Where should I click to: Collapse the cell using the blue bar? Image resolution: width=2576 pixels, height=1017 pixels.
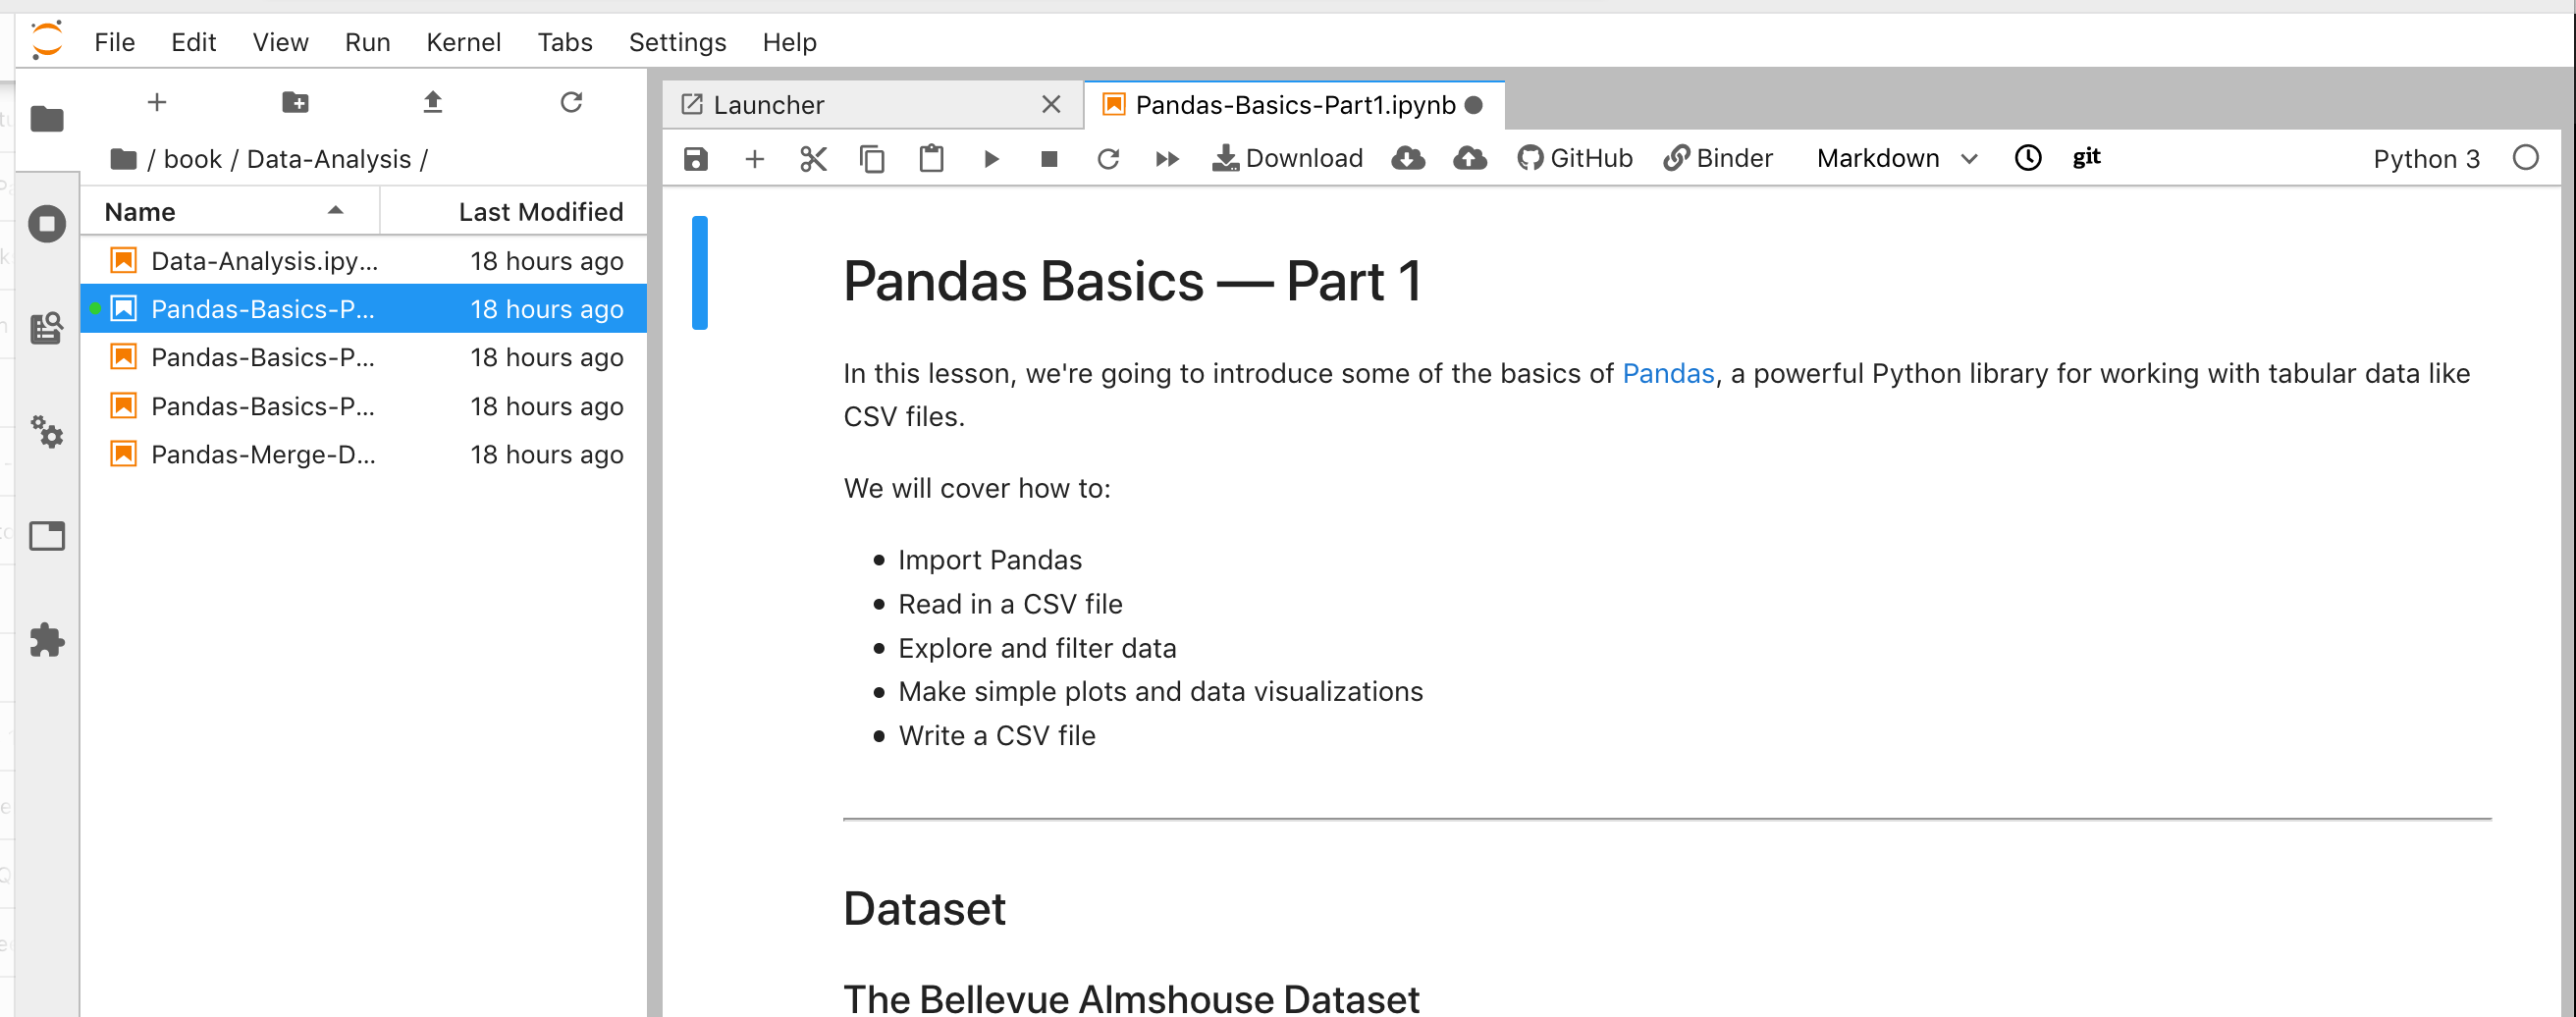700,272
